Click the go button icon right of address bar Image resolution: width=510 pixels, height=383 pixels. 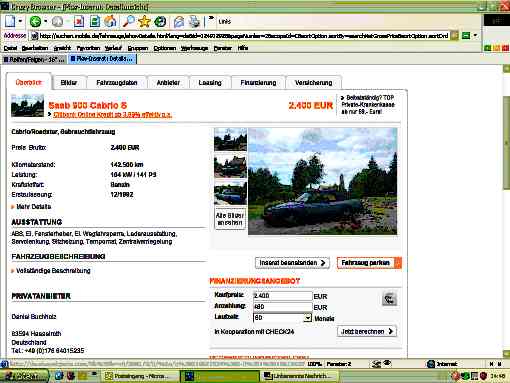coord(466,35)
